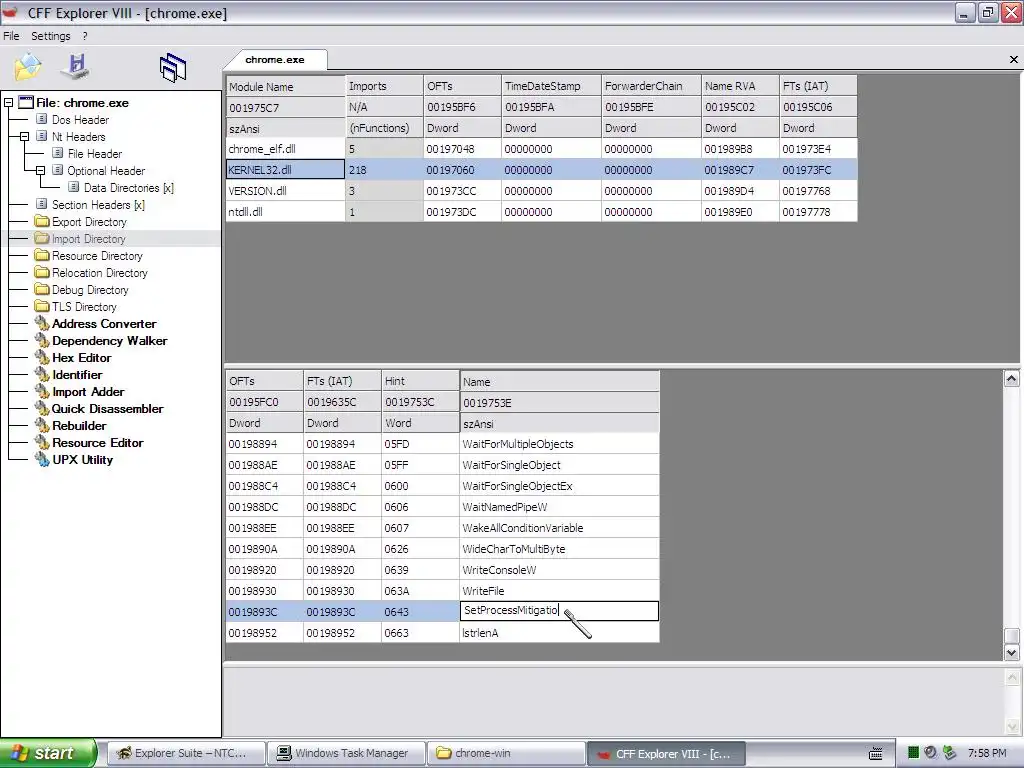Select the Dos Header icon in tree
The height and width of the screenshot is (768, 1024).
[42, 119]
